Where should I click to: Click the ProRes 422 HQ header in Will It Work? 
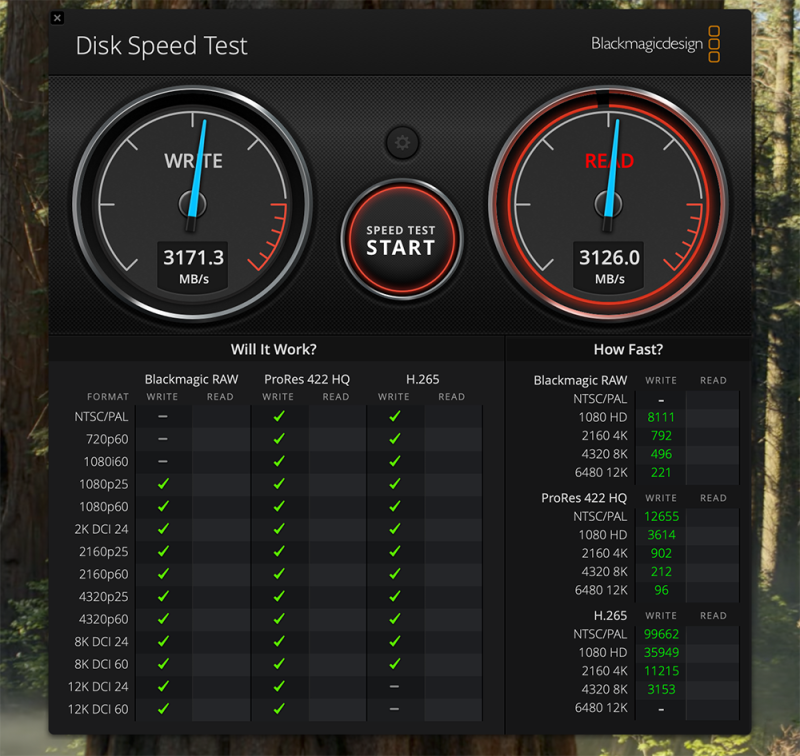307,380
